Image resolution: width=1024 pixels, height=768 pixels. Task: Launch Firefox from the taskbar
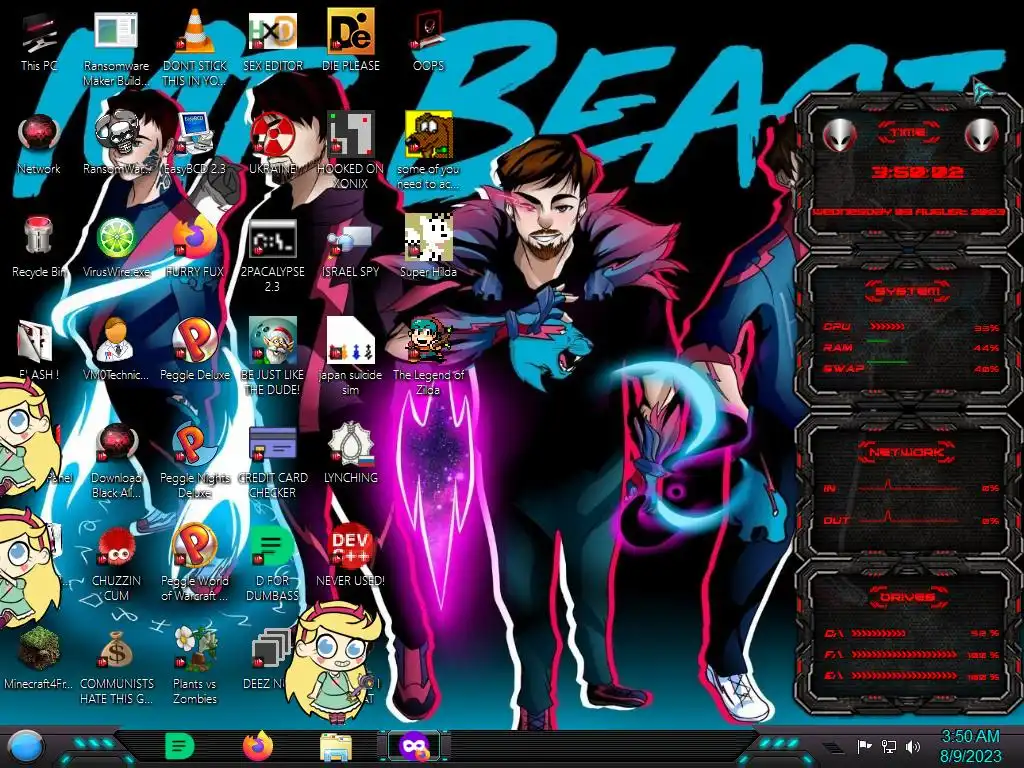coord(258,746)
